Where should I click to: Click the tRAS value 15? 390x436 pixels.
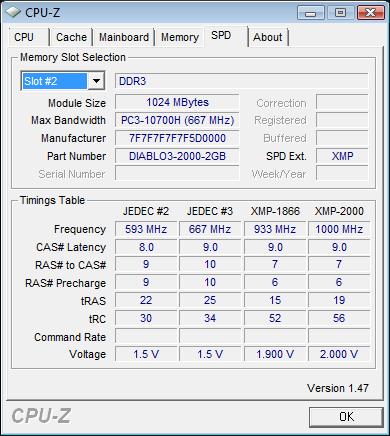(x=275, y=300)
